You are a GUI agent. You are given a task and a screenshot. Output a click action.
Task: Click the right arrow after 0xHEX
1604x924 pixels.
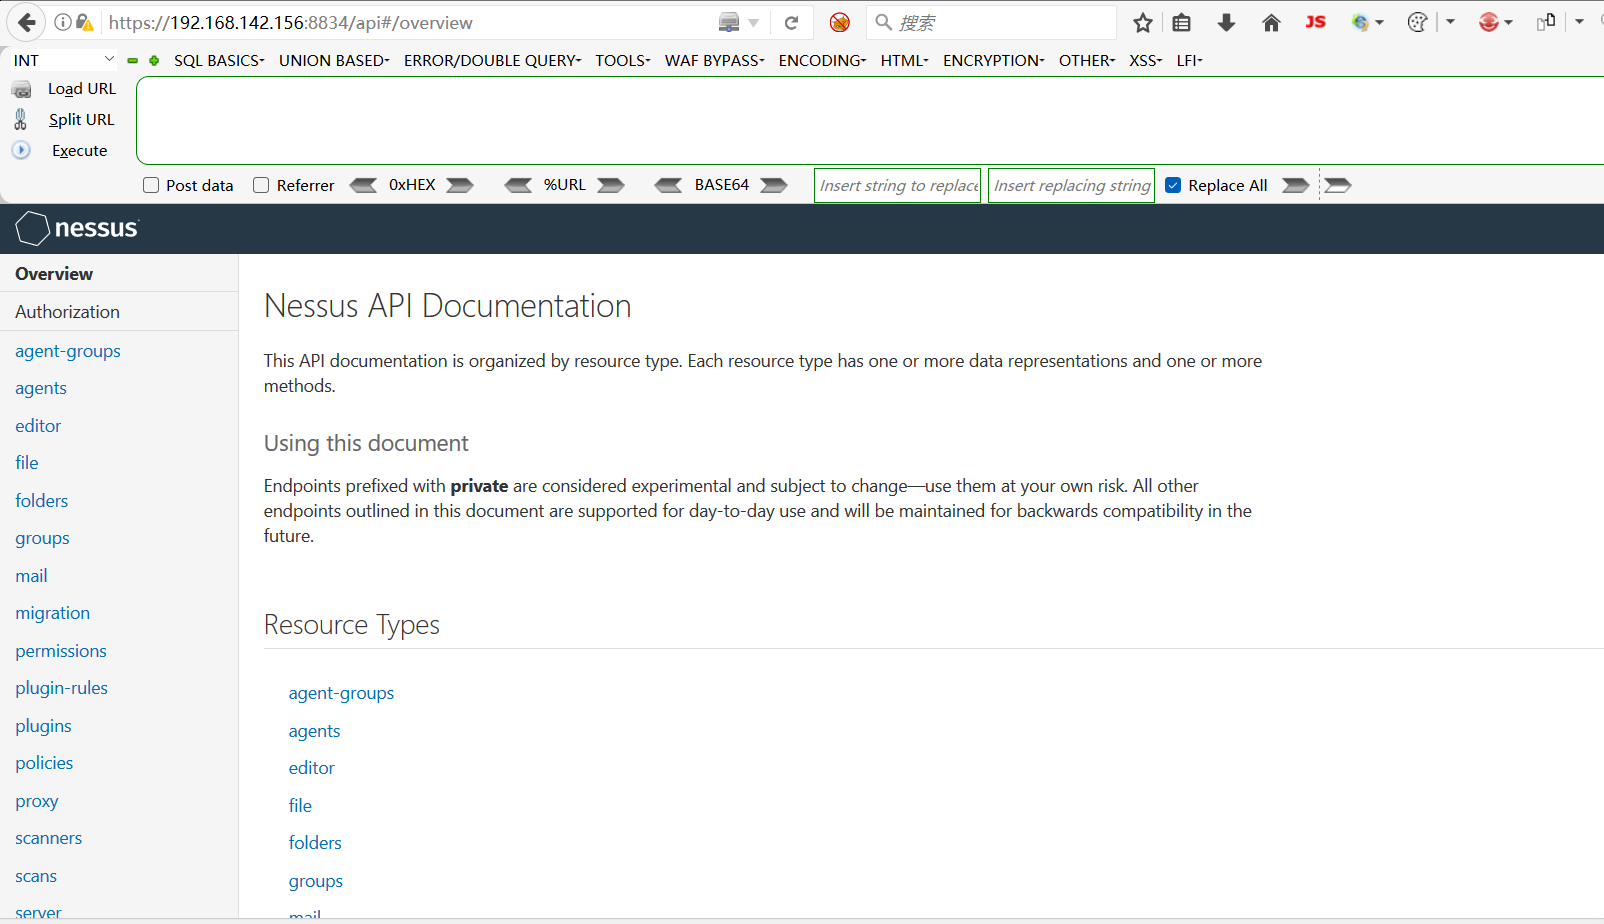[x=460, y=185]
